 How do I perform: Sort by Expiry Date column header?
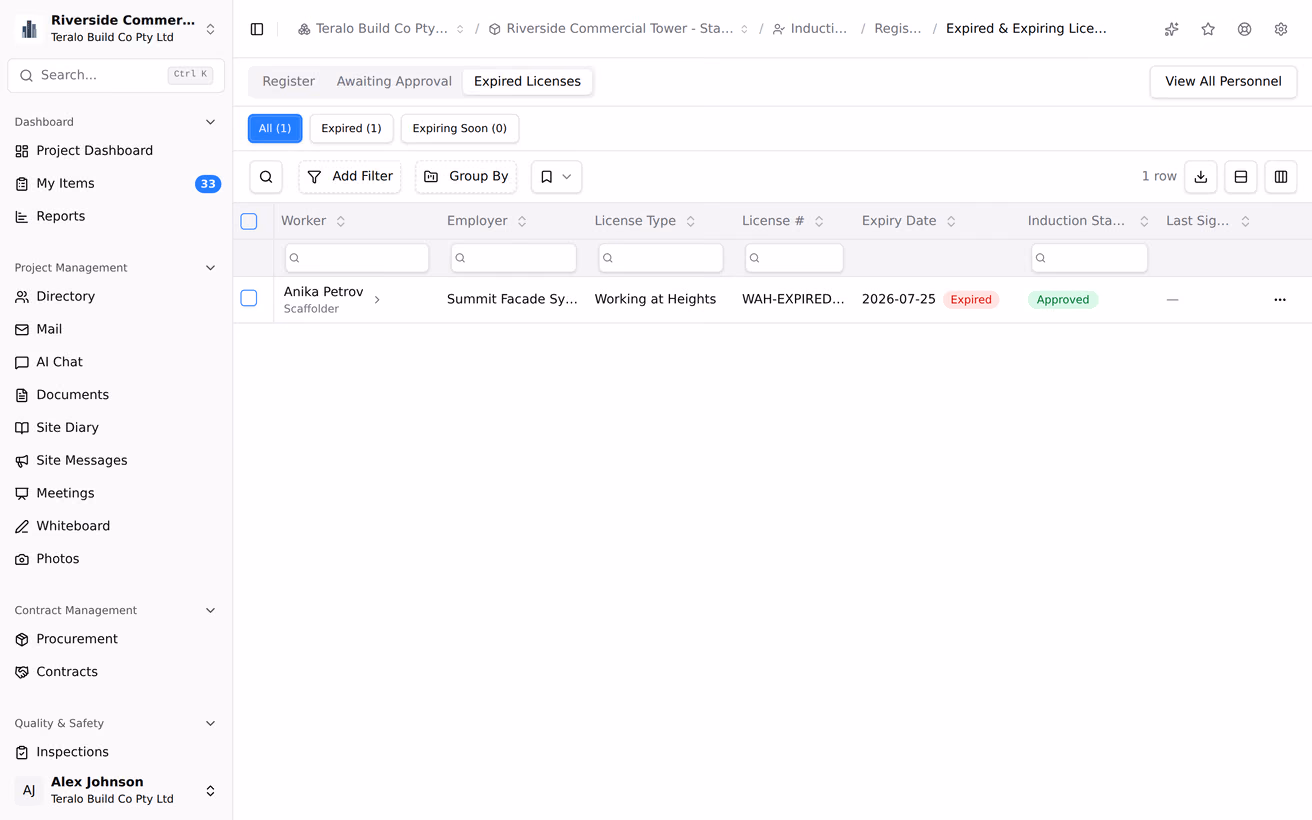point(908,221)
